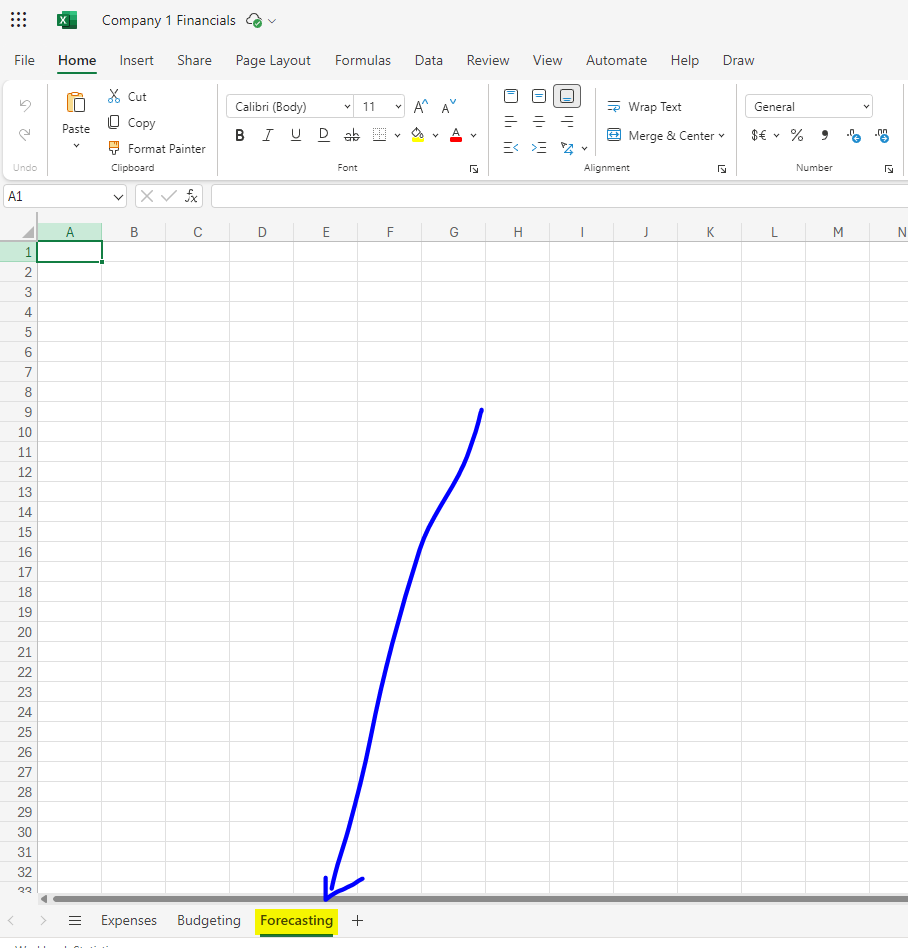Image resolution: width=908 pixels, height=948 pixels.
Task: Select the Format Painter tool
Action: pyautogui.click(x=157, y=148)
